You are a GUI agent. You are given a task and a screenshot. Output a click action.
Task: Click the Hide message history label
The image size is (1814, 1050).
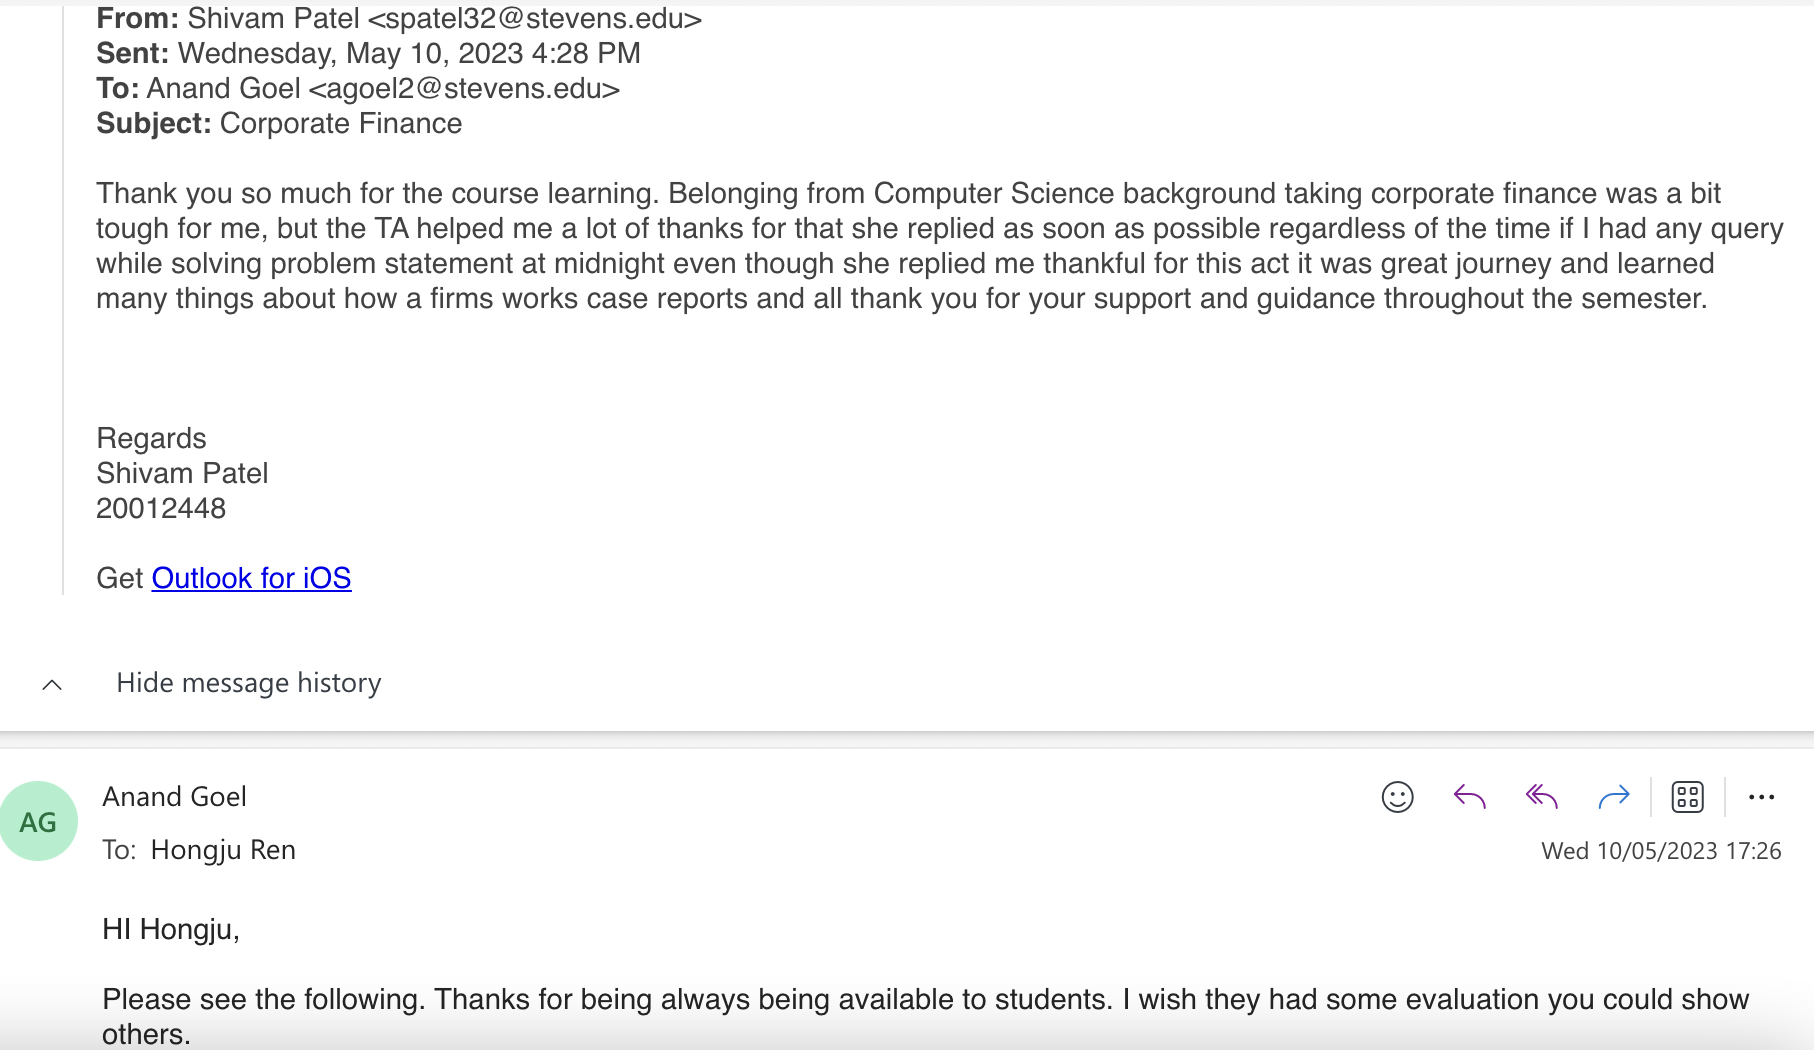point(249,683)
